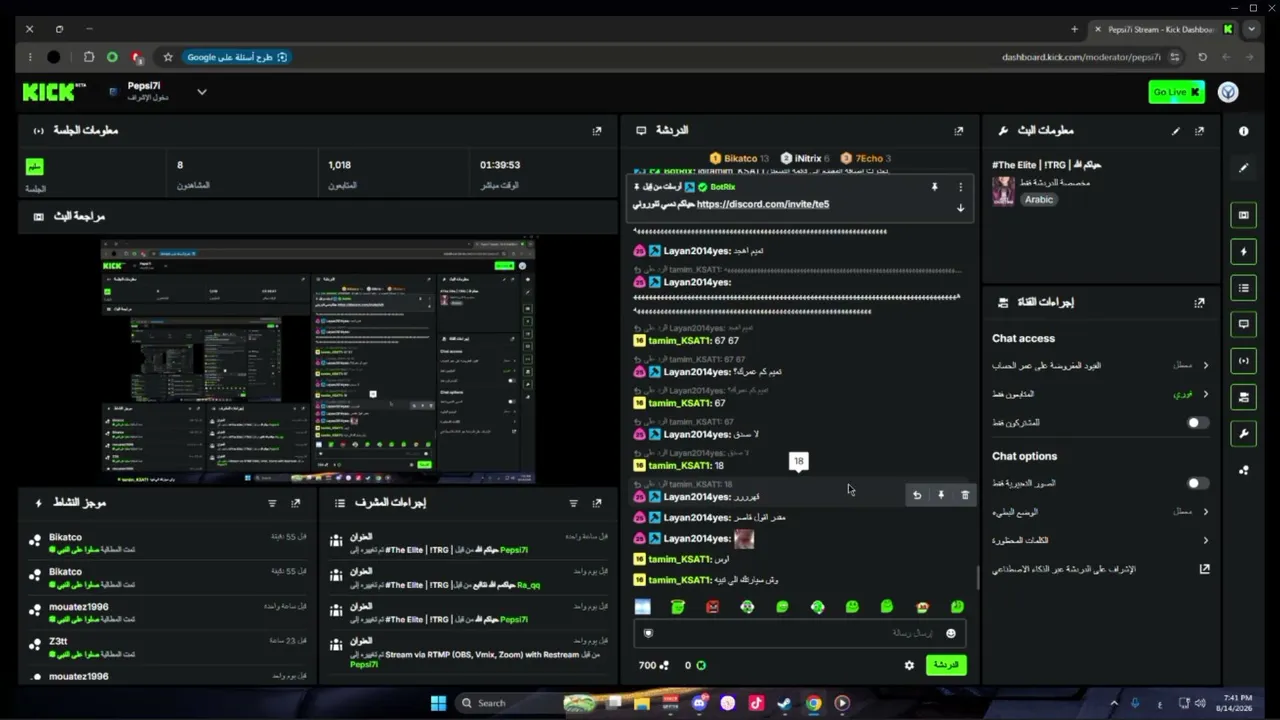
Task: Open the Windows Start menu
Action: 438,703
